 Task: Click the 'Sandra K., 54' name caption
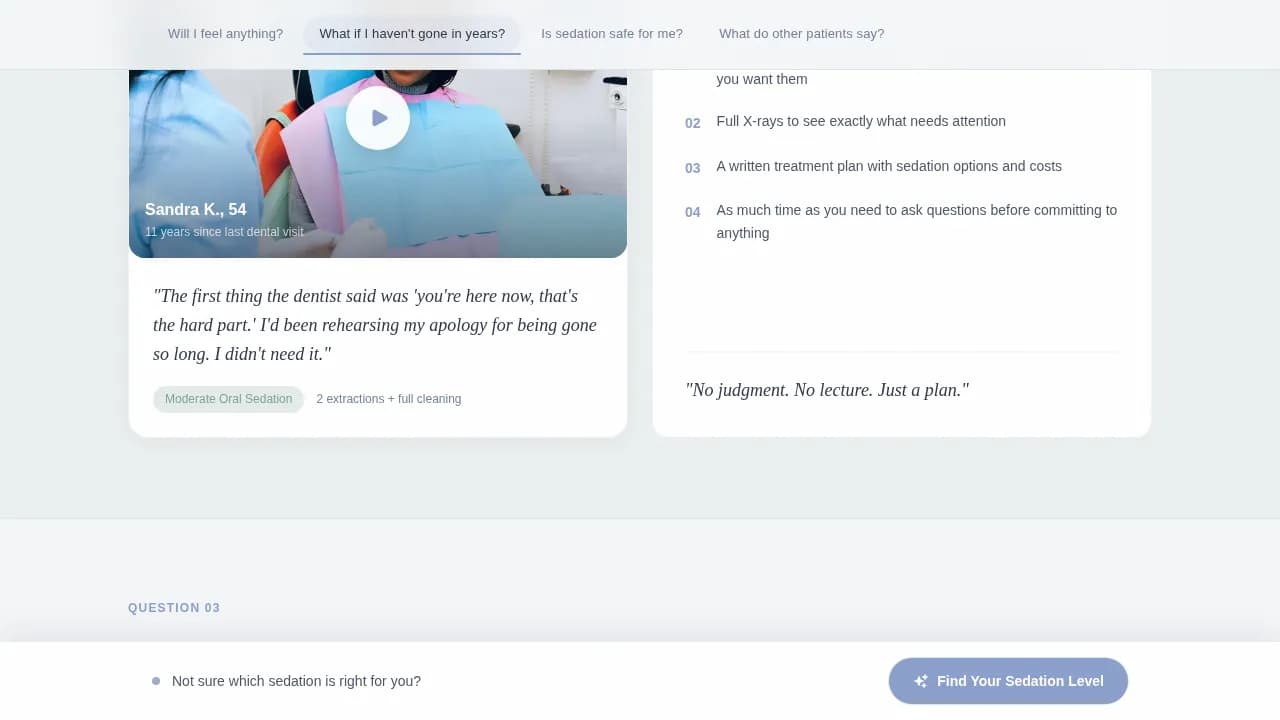196,209
